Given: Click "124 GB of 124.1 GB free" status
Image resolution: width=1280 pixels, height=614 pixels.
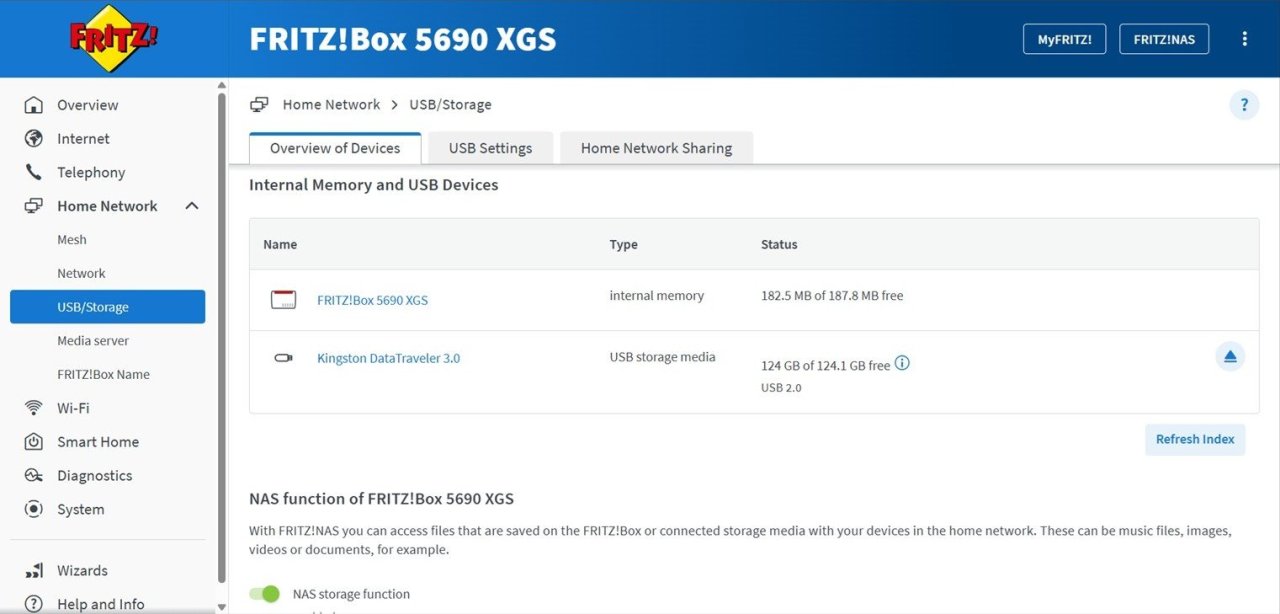Looking at the screenshot, I should click(x=825, y=366).
